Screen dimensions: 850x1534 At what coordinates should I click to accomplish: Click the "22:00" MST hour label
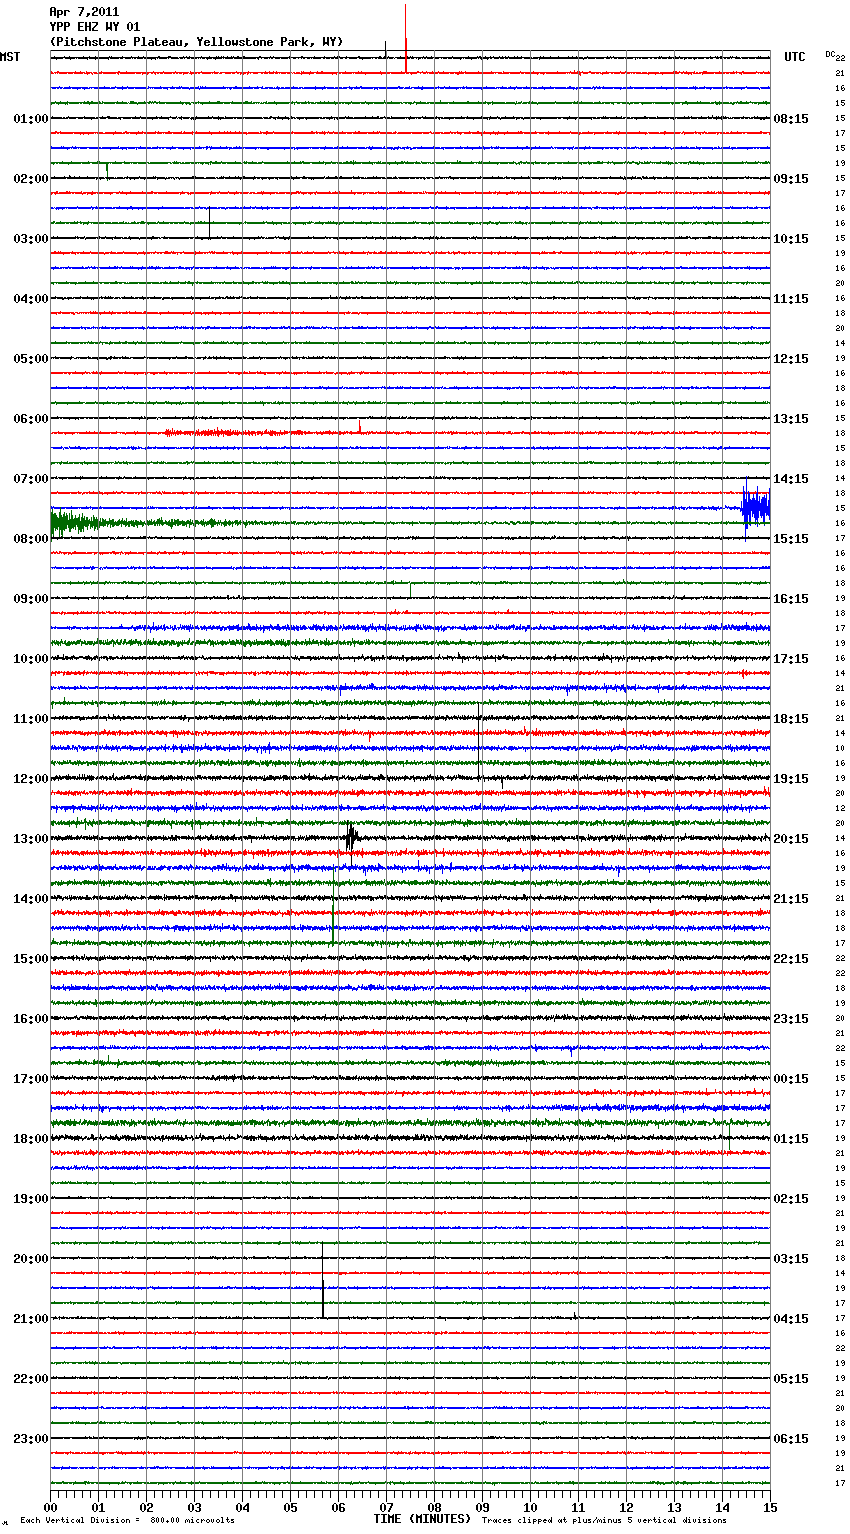[31, 1379]
